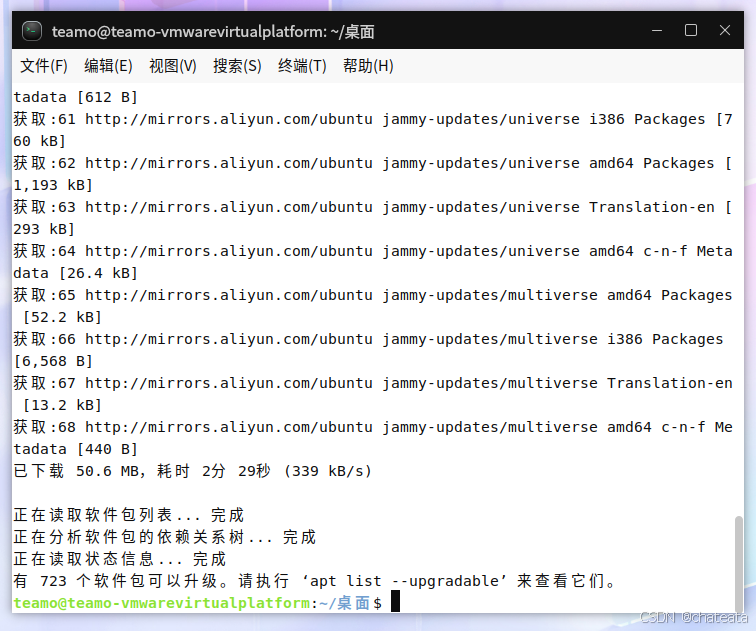Click the line 获取:64 universe c-n-f
This screenshot has width=756, height=631.
click(373, 251)
